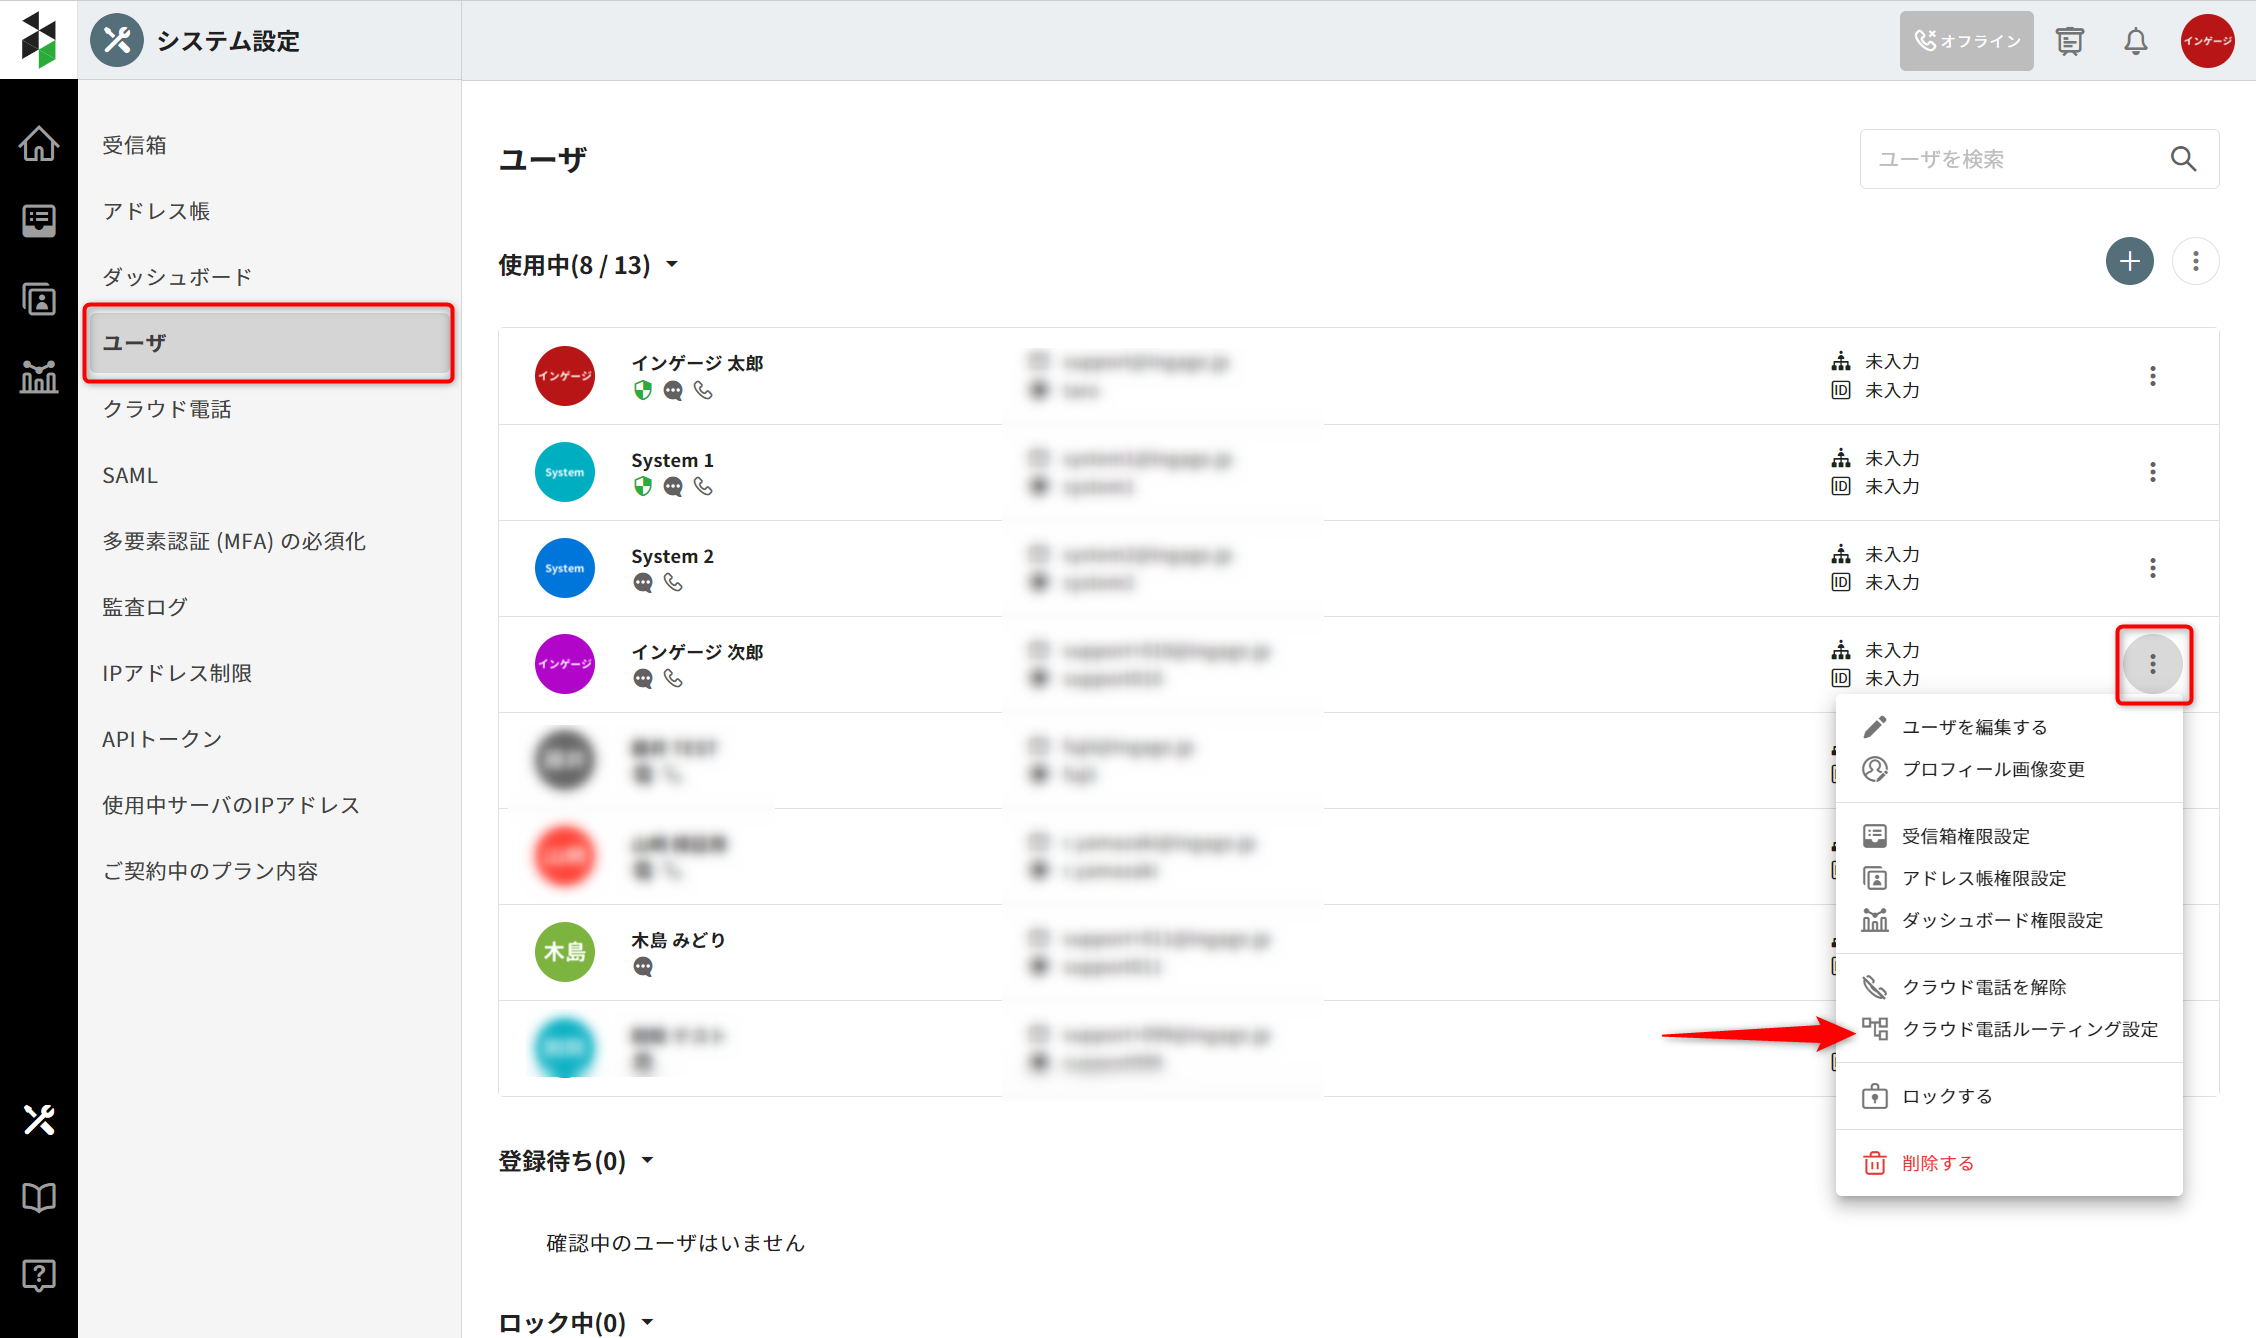Expand the ロック中(0) section

(647, 1322)
